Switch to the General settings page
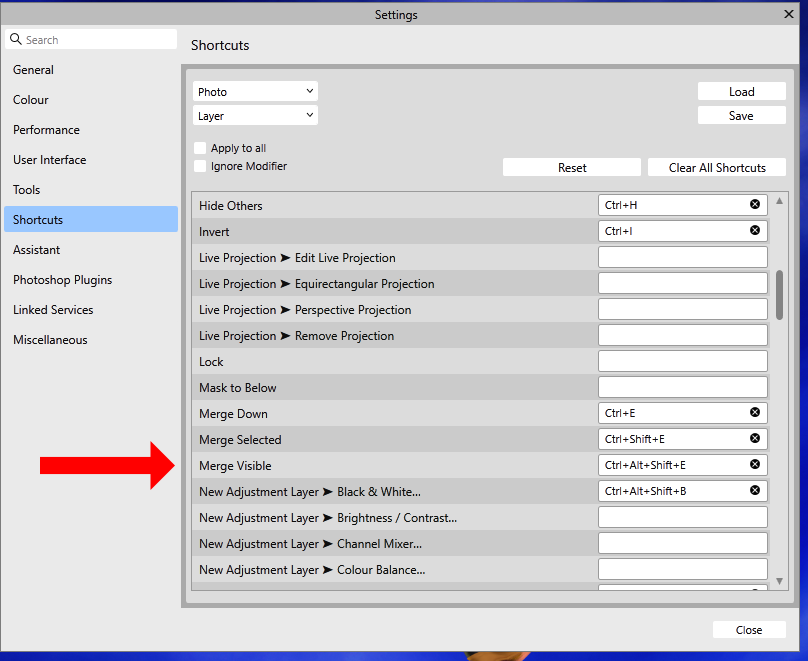This screenshot has height=661, width=808. [33, 70]
